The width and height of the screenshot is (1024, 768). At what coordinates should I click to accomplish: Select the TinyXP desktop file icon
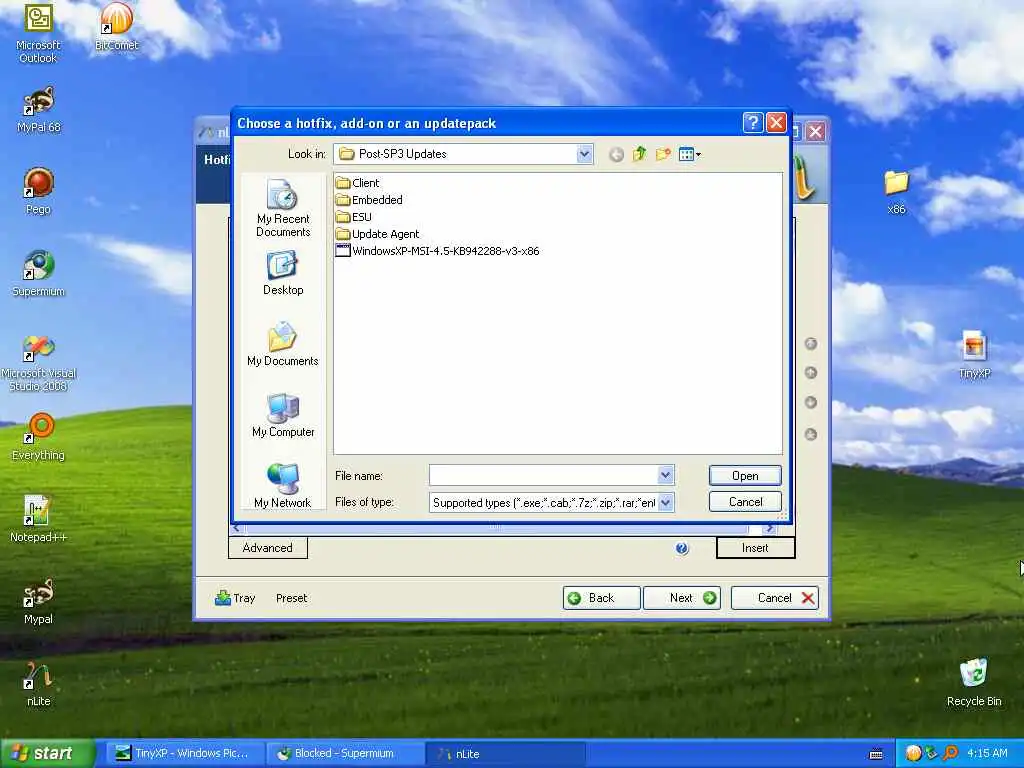point(974,354)
